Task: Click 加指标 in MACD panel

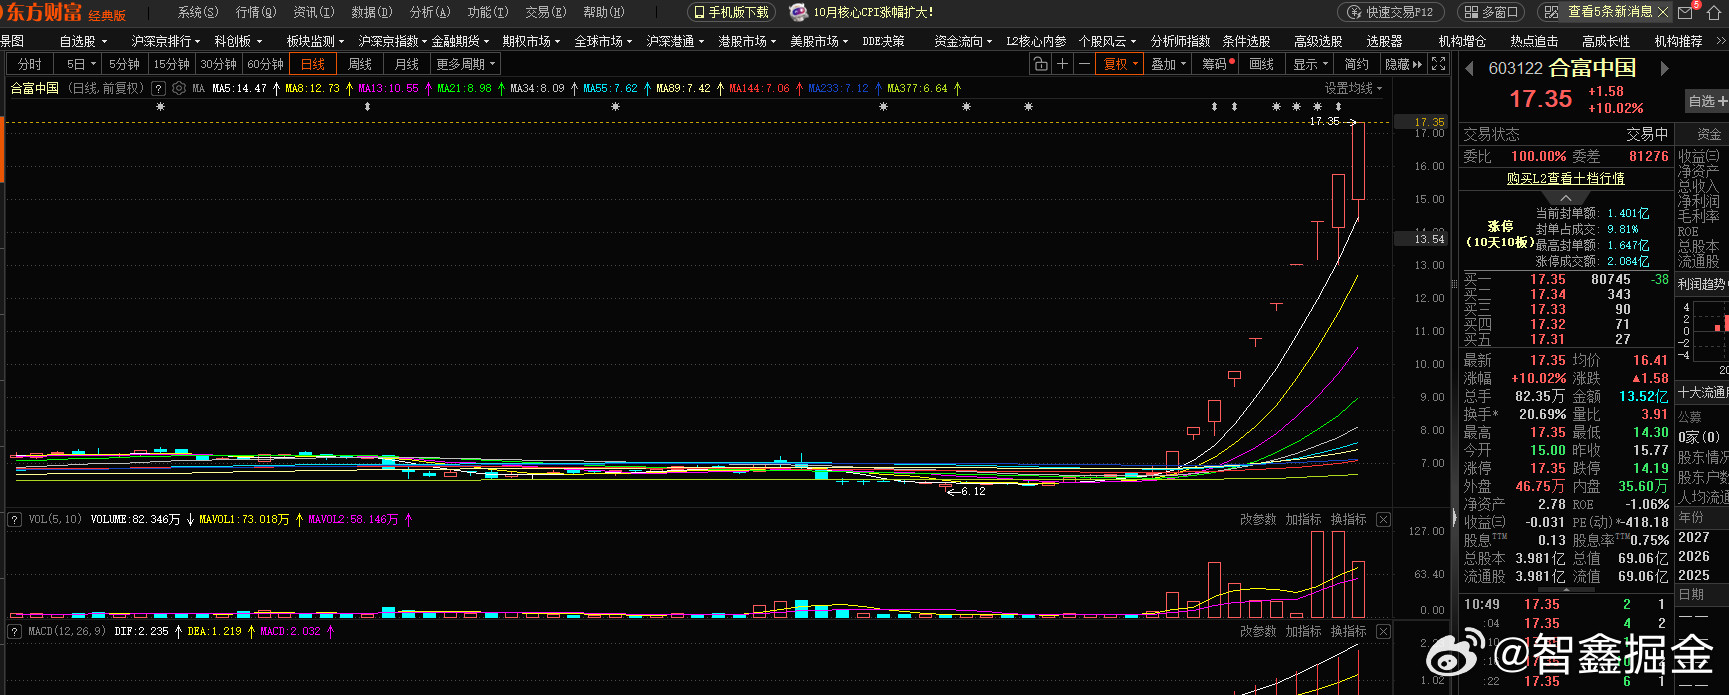Action: pos(1303,631)
